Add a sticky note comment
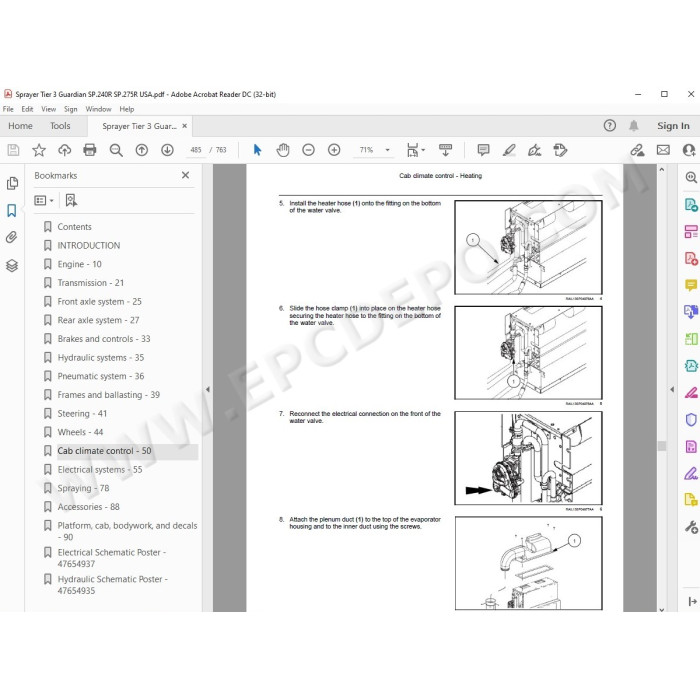The width and height of the screenshot is (700, 700). point(483,150)
